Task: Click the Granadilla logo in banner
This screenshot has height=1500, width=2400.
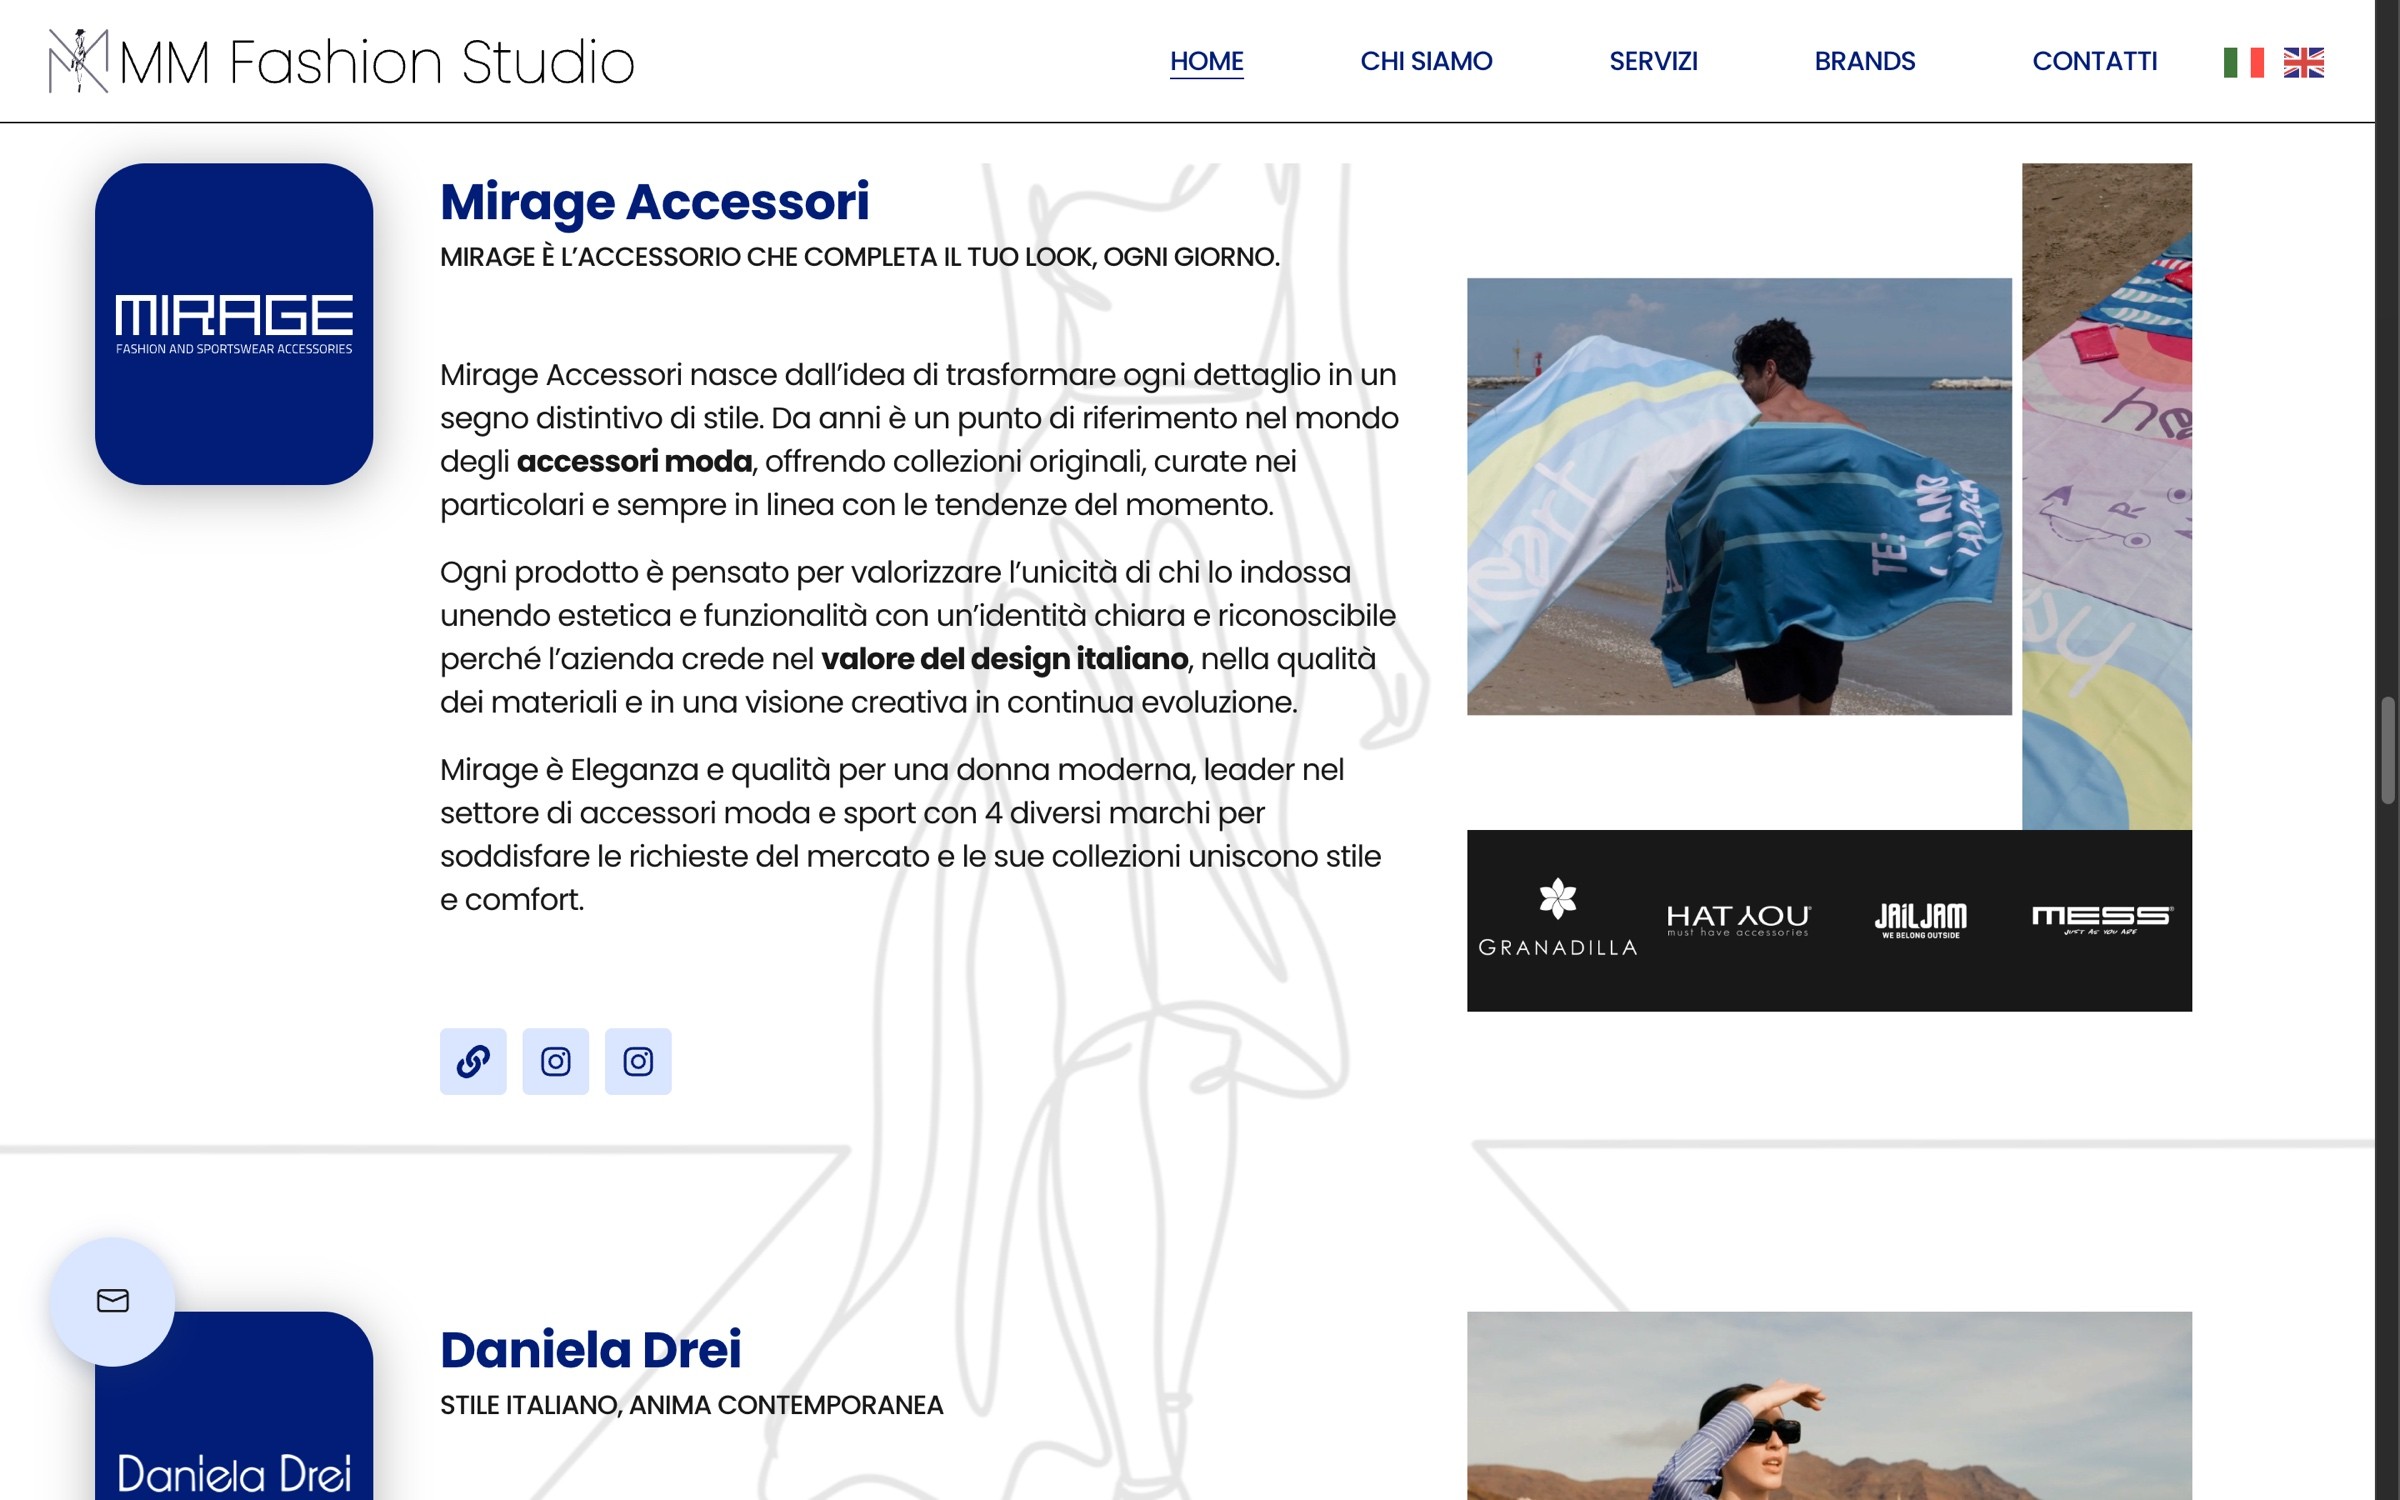Action: 1557,918
